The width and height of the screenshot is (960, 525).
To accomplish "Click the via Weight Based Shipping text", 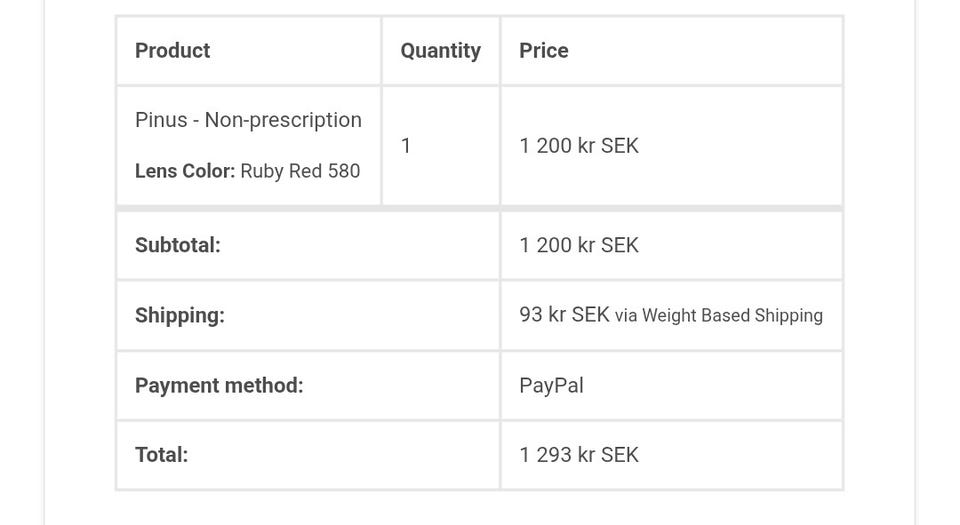I will coord(719,316).
